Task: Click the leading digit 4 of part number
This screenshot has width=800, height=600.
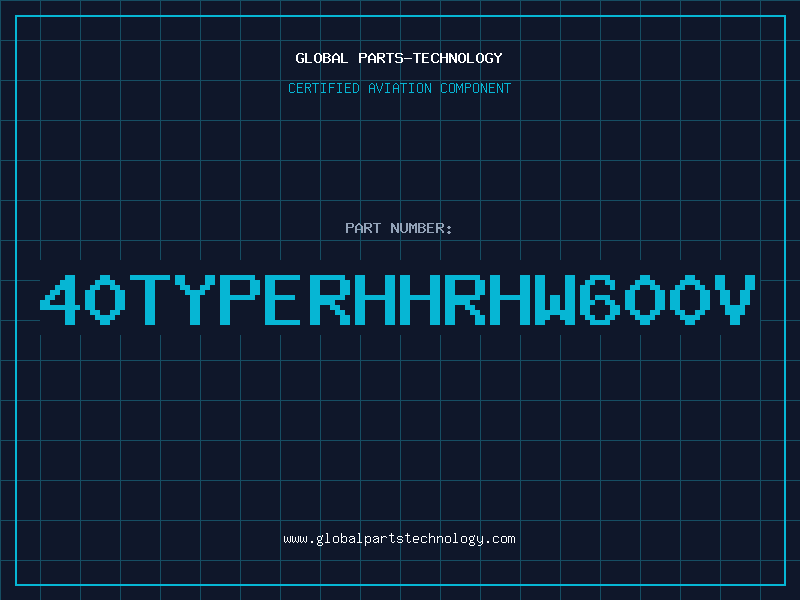Action: coord(60,299)
